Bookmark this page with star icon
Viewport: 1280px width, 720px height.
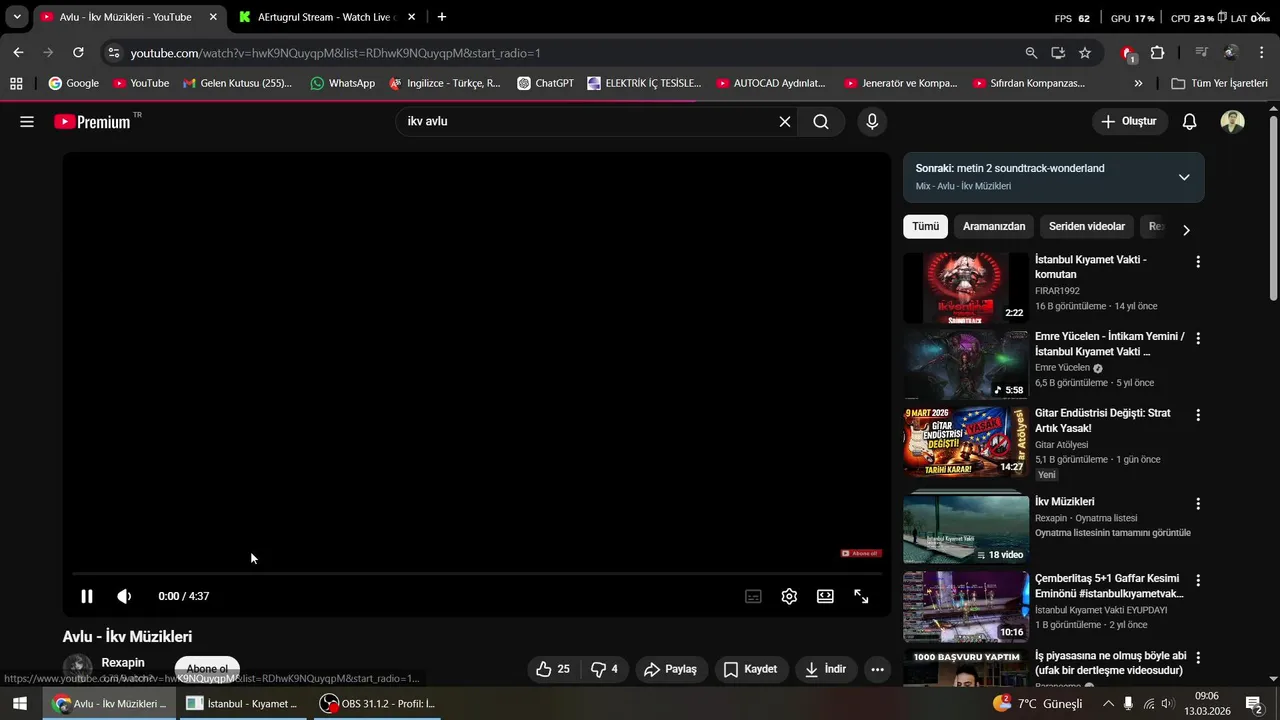[x=1085, y=53]
